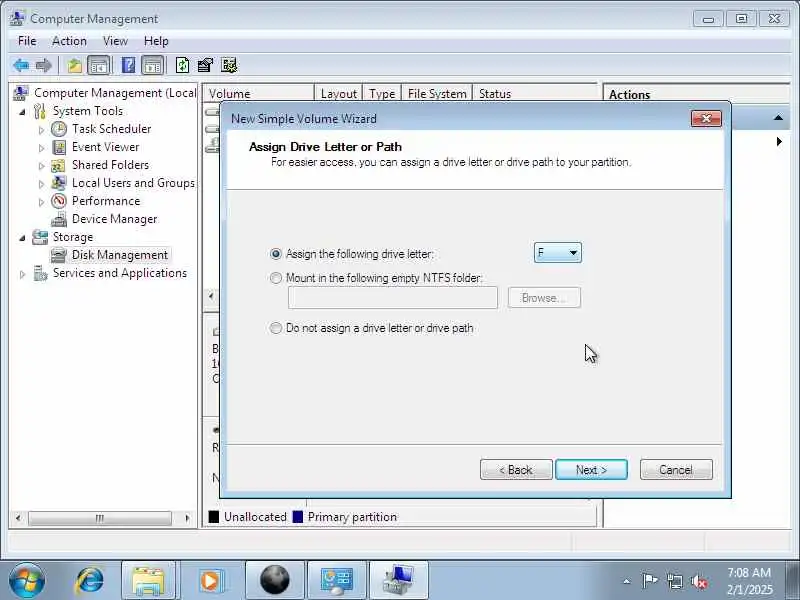800x600 pixels.
Task: Expand the Event Viewer node arrow
Action: 41,148
